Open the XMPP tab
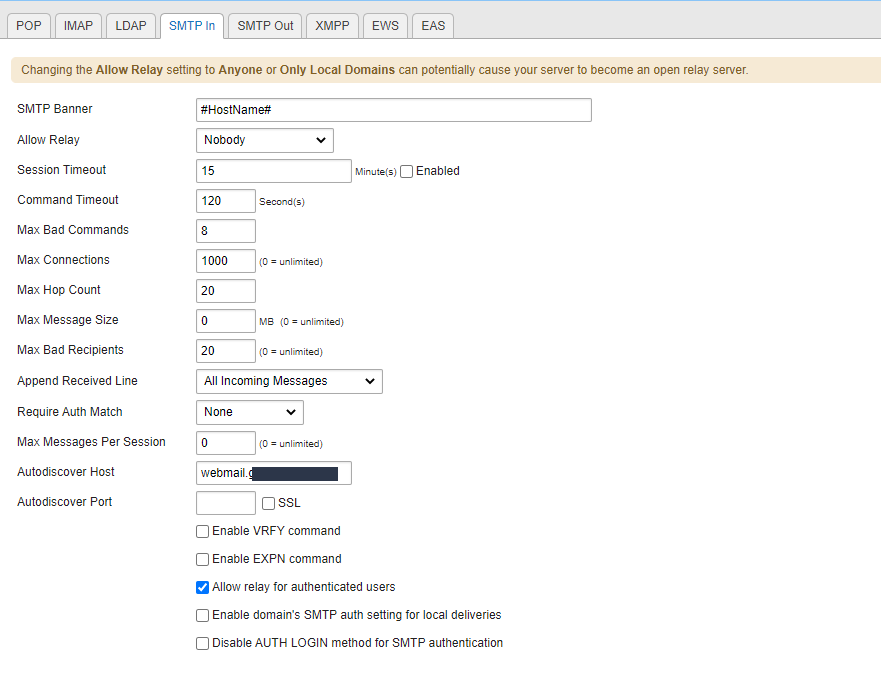 tap(332, 25)
